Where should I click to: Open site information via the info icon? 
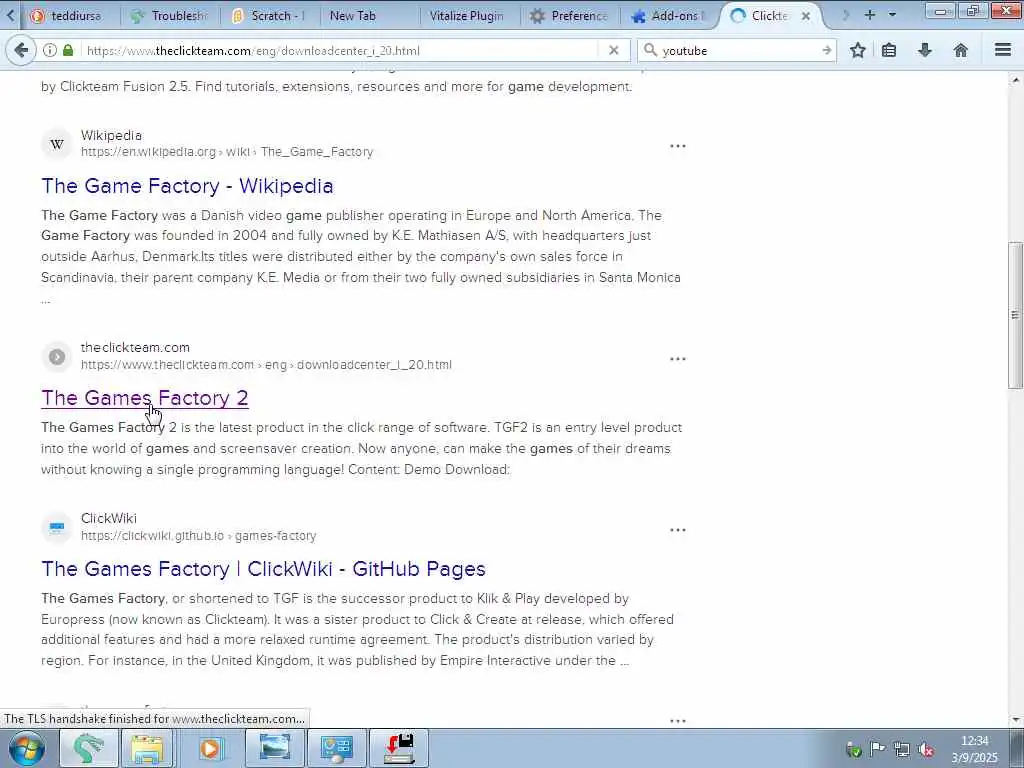coord(50,50)
